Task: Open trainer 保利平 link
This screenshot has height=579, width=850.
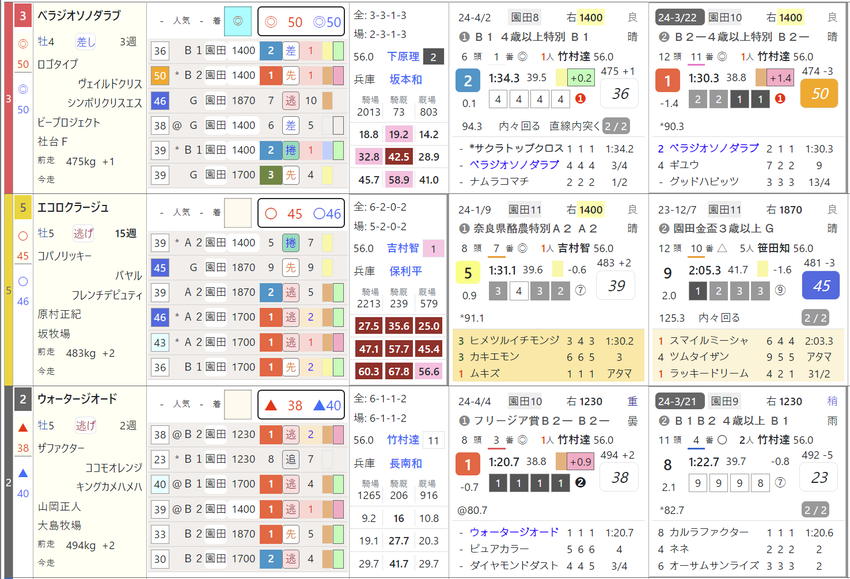Action: coord(405,271)
